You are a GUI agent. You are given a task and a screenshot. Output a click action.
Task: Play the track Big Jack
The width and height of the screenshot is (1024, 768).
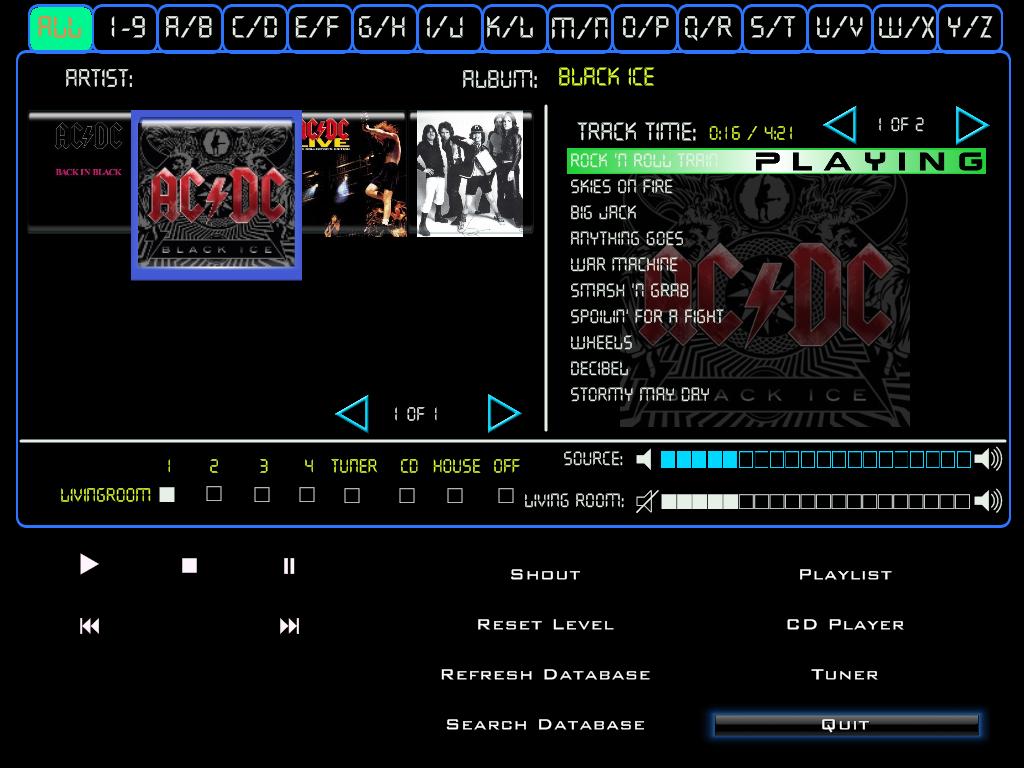(x=603, y=213)
